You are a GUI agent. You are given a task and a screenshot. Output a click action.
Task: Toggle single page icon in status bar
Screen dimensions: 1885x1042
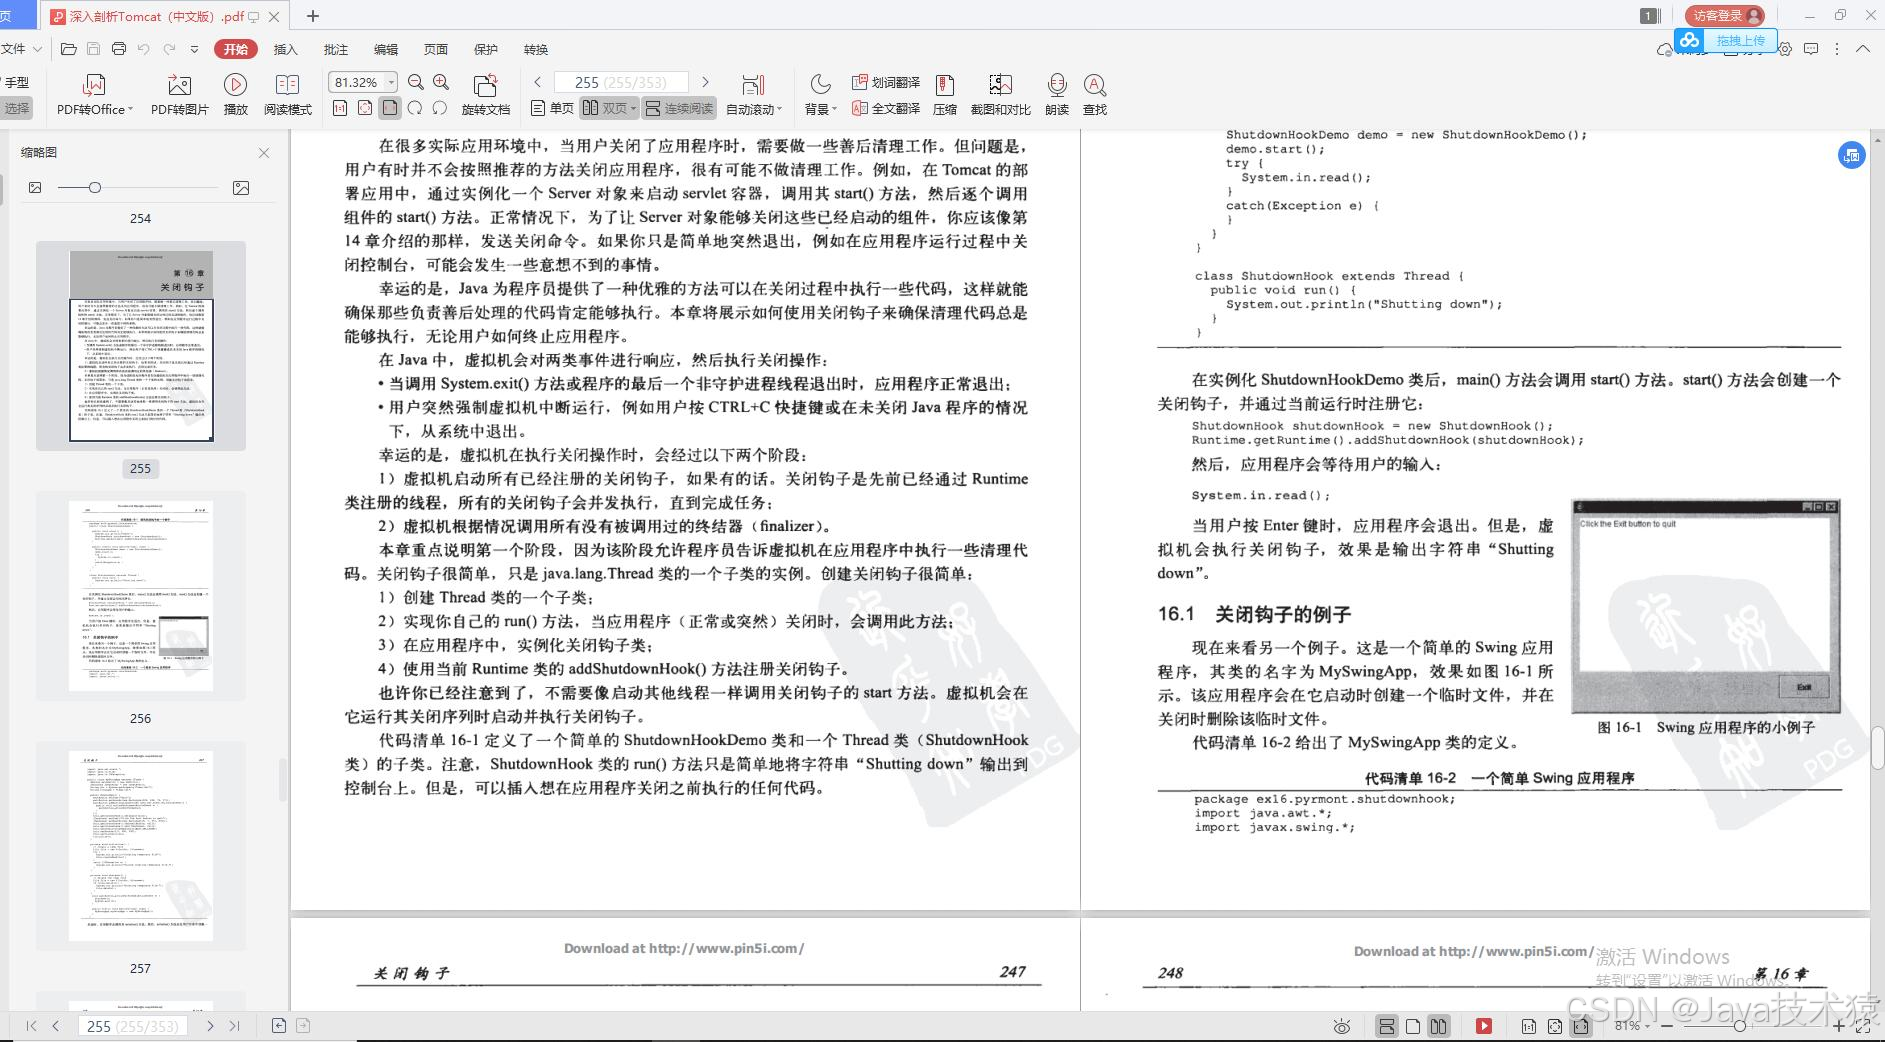click(x=1413, y=1026)
